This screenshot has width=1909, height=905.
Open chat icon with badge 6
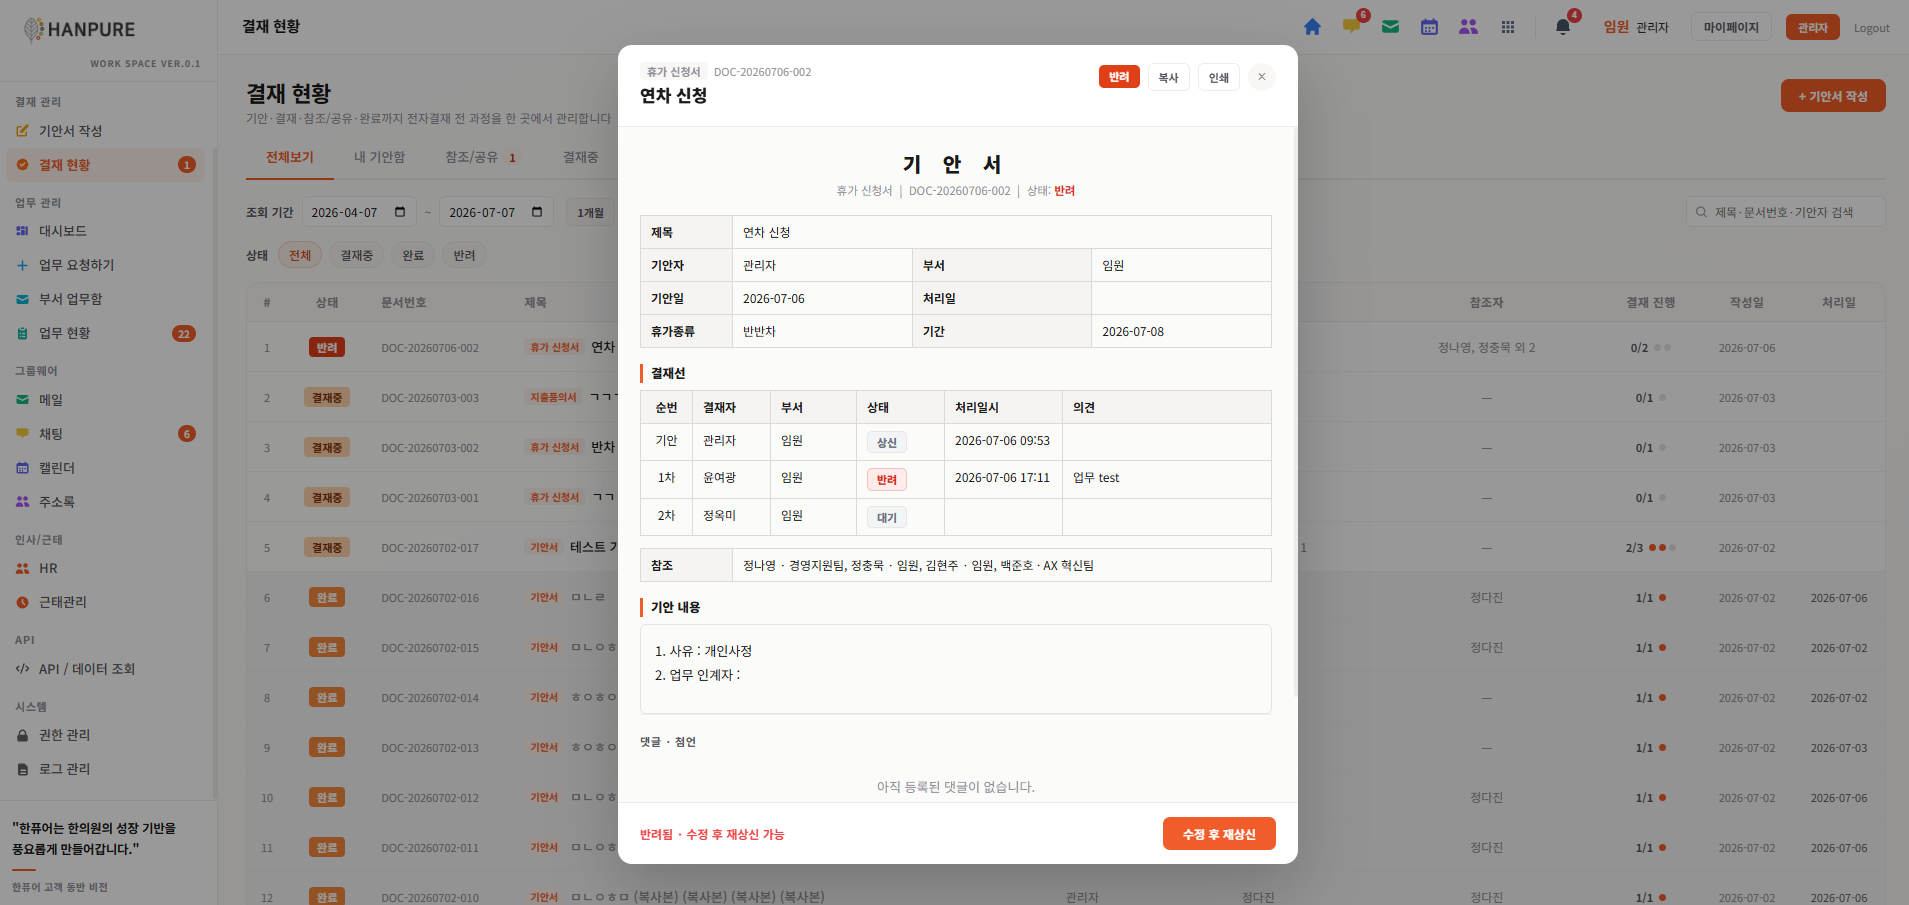pyautogui.click(x=1351, y=27)
